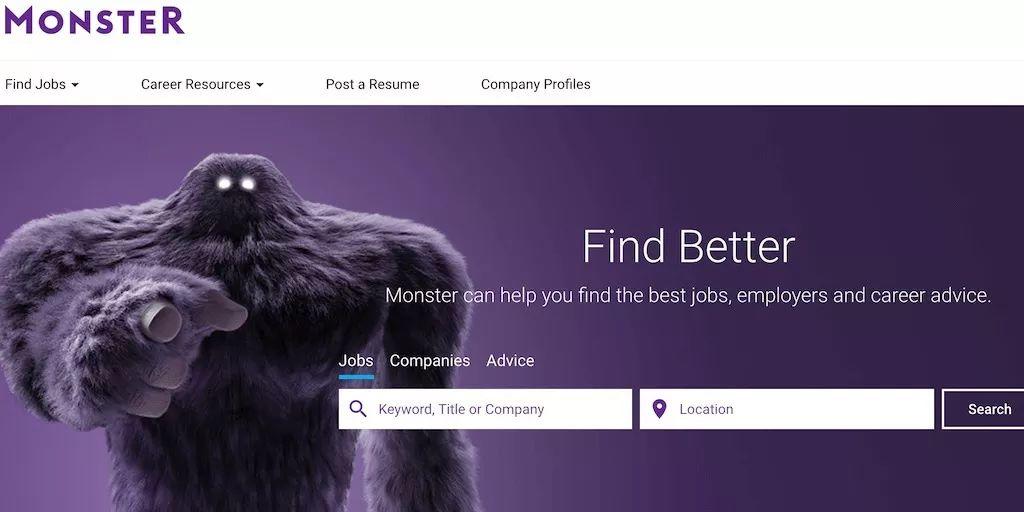Screen dimensions: 1024x512
Task: Switch to the Advice tab
Action: [x=510, y=360]
